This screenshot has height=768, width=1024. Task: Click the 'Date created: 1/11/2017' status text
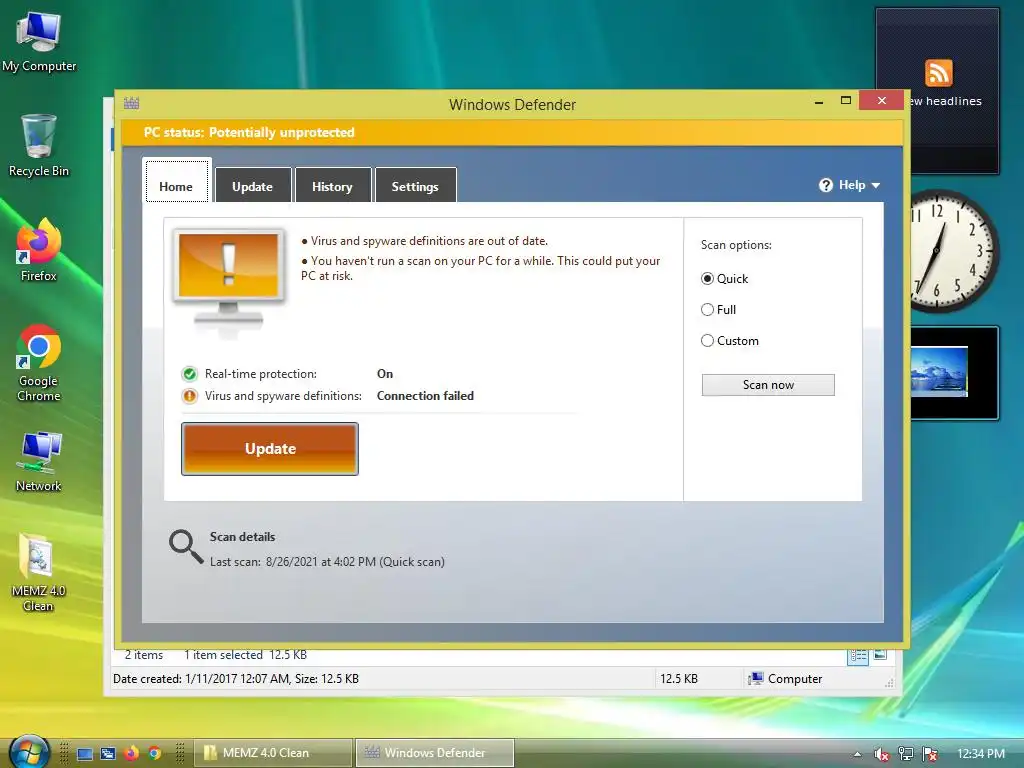coord(236,679)
